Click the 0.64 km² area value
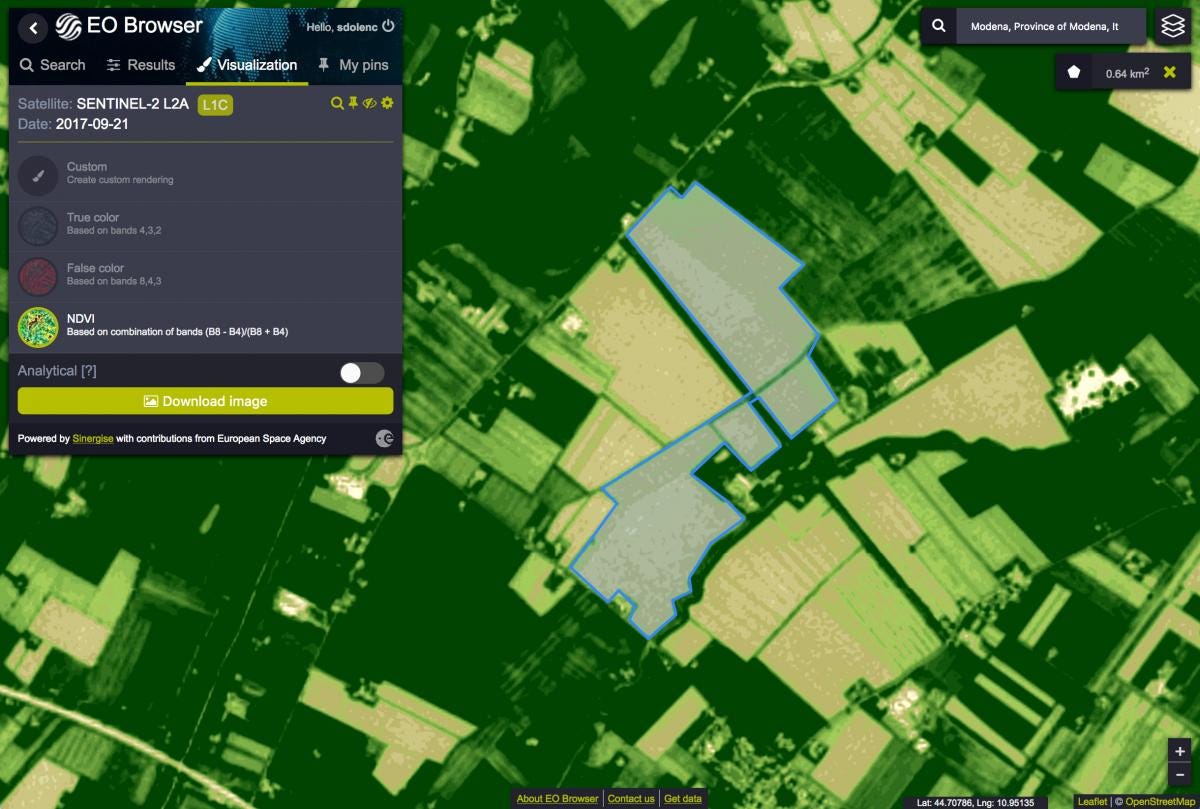The image size is (1200, 809). click(1127, 73)
